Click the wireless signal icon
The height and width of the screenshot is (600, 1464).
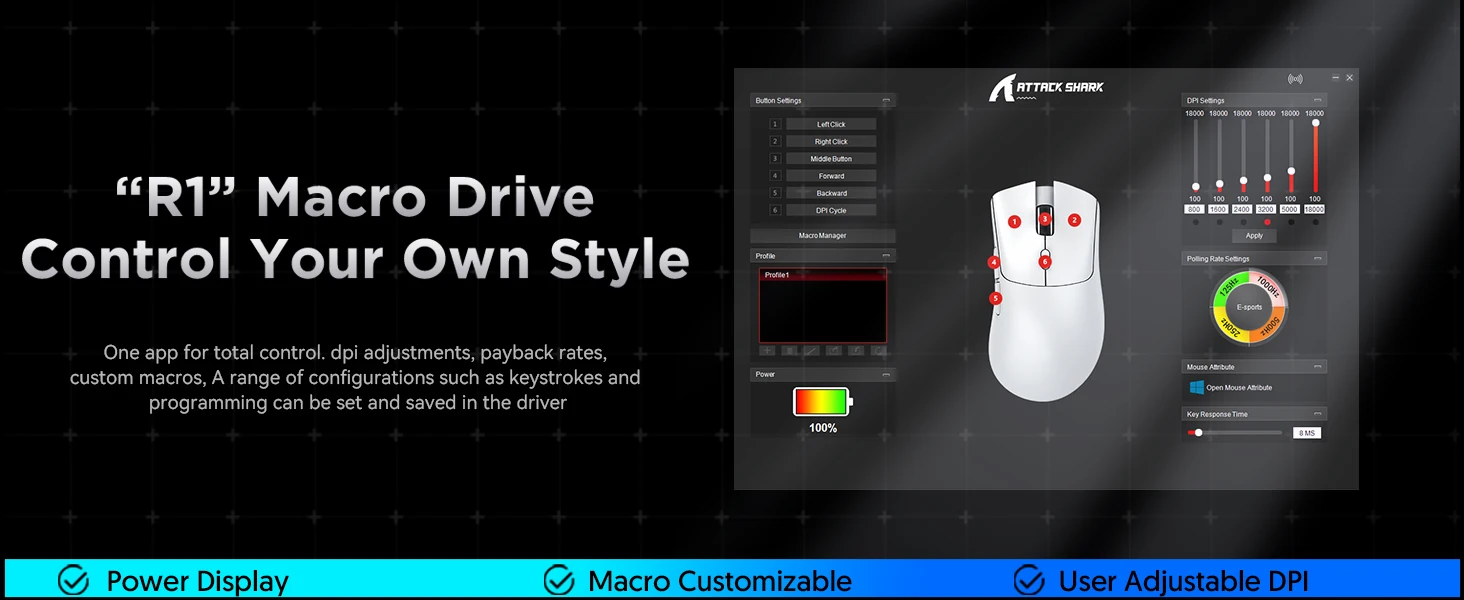[x=1295, y=78]
